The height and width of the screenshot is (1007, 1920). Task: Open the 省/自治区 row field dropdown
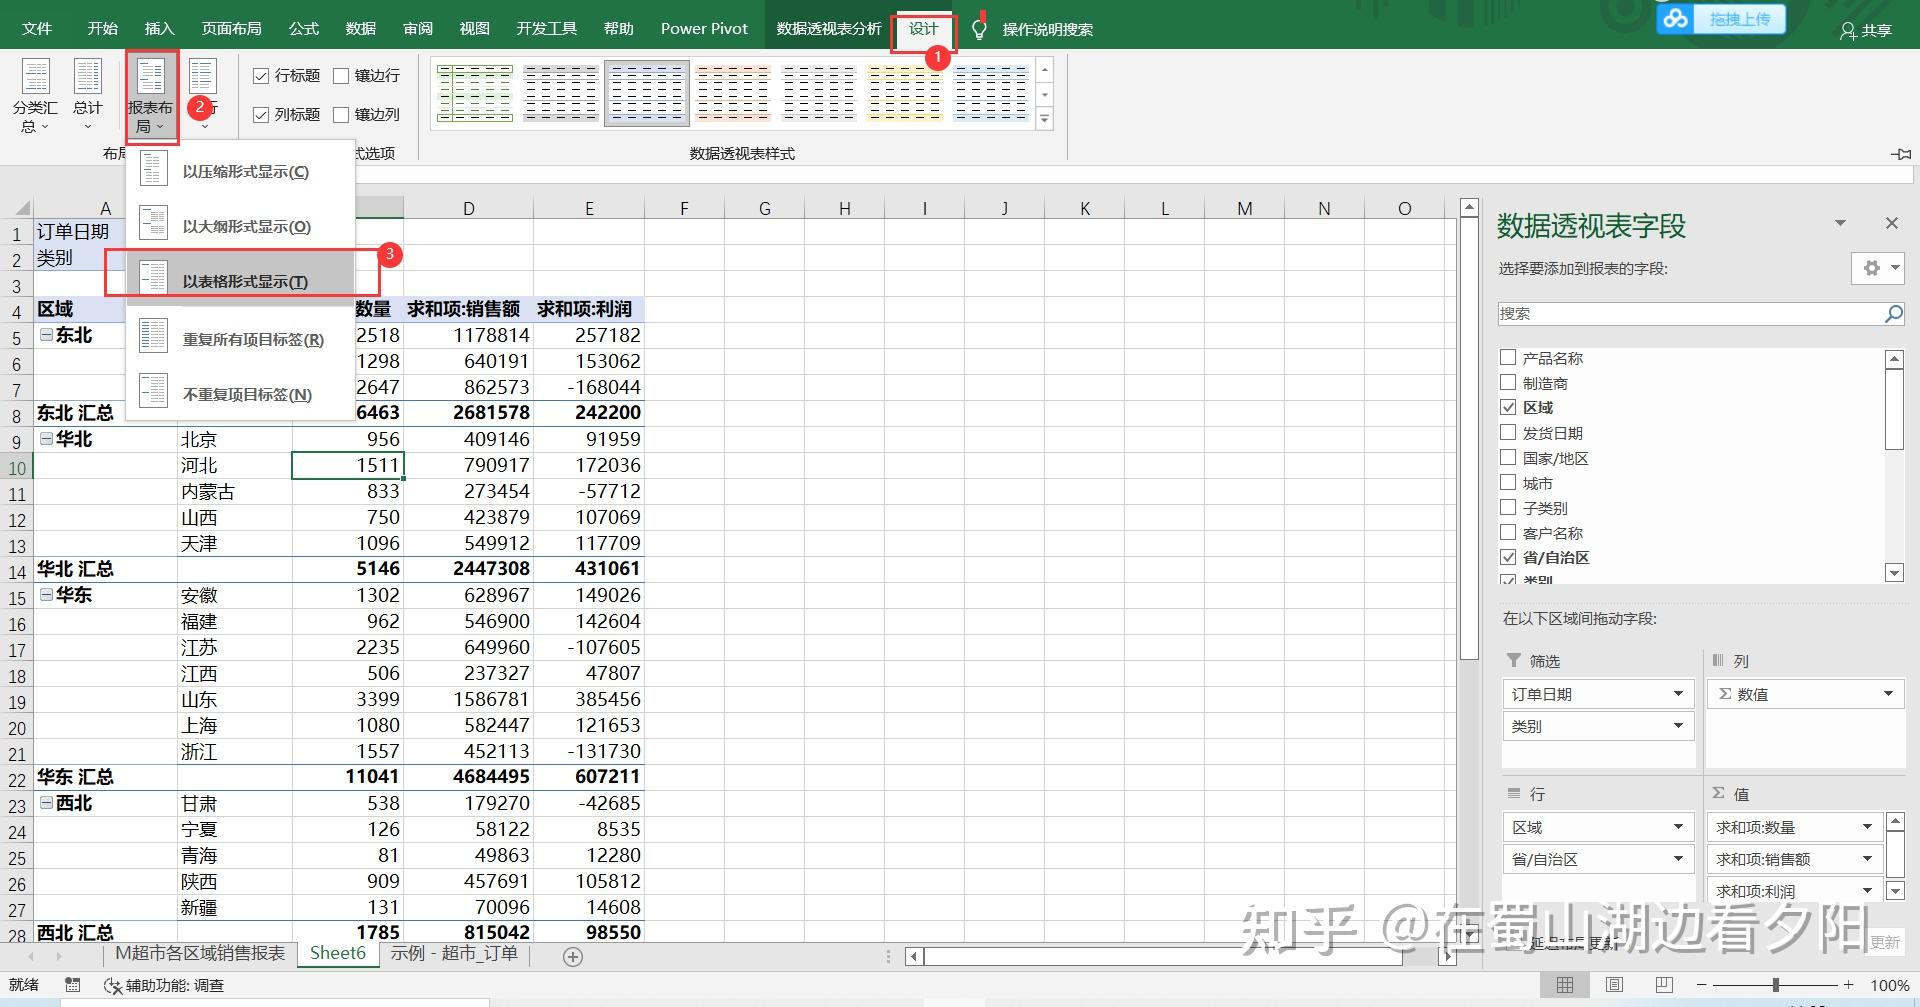click(1678, 859)
